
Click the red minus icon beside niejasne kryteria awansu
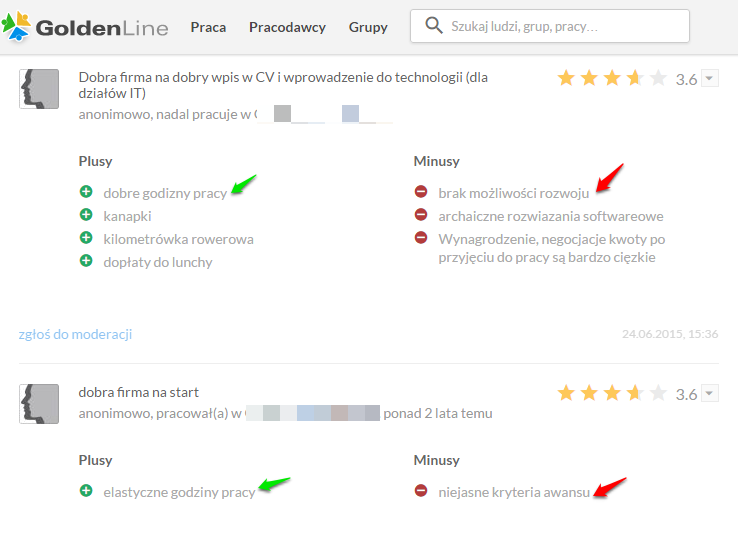click(x=421, y=491)
